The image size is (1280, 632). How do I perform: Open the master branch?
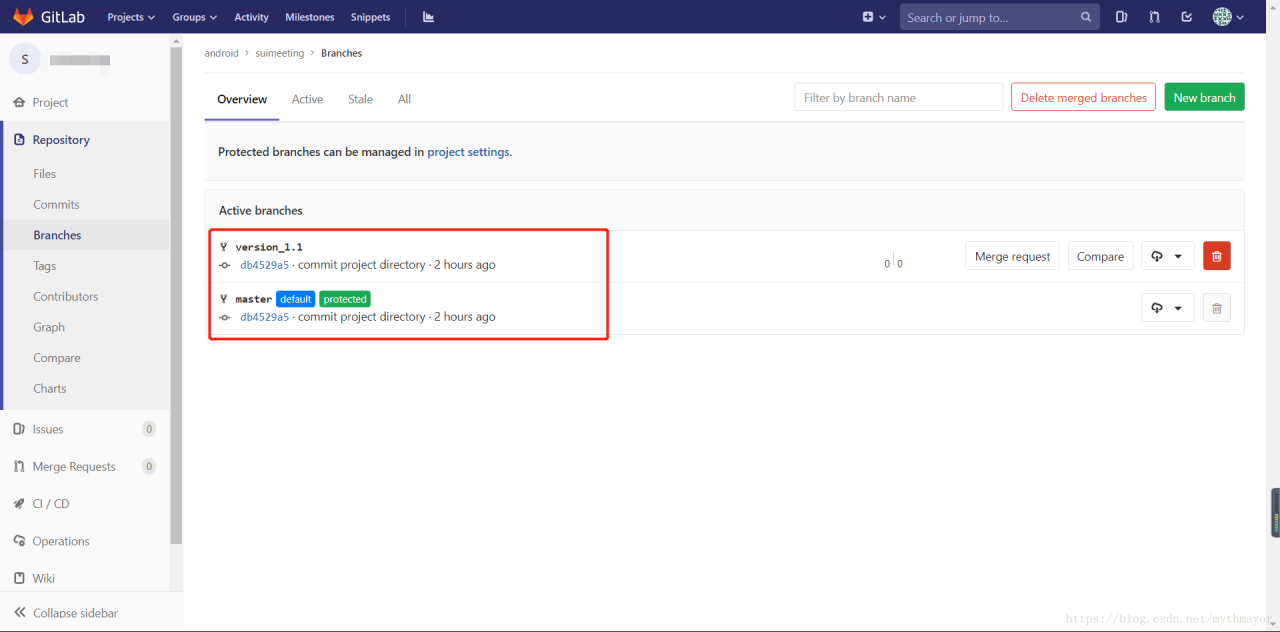(253, 299)
